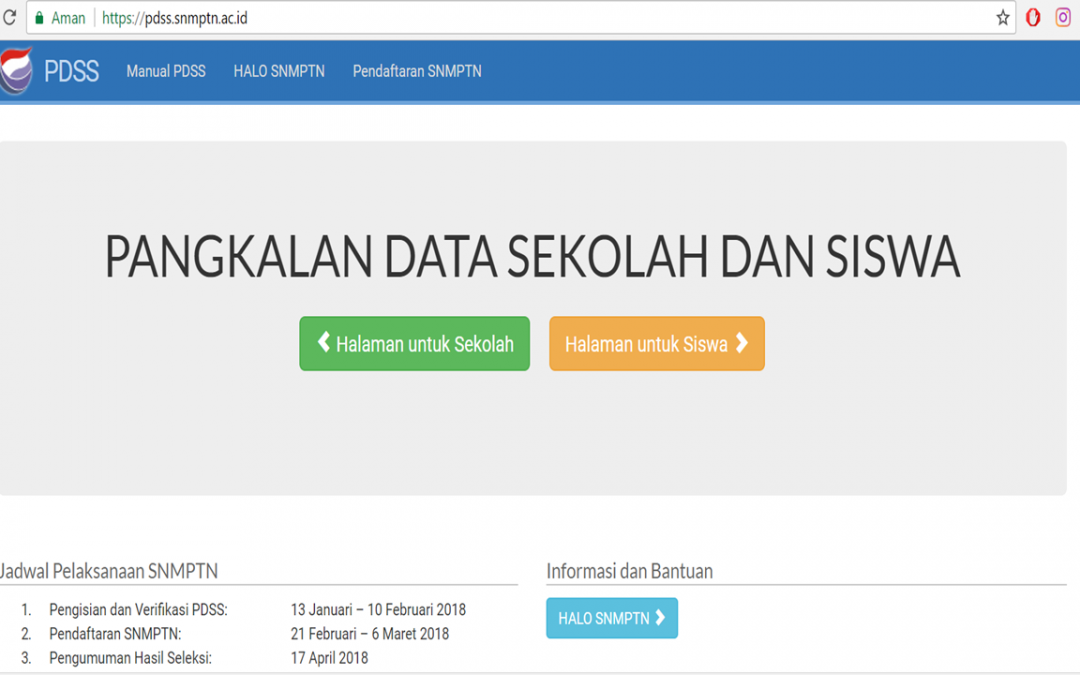1080x675 pixels.
Task: Click the left chevron on Halaman untuk Sekolah
Action: click(322, 343)
